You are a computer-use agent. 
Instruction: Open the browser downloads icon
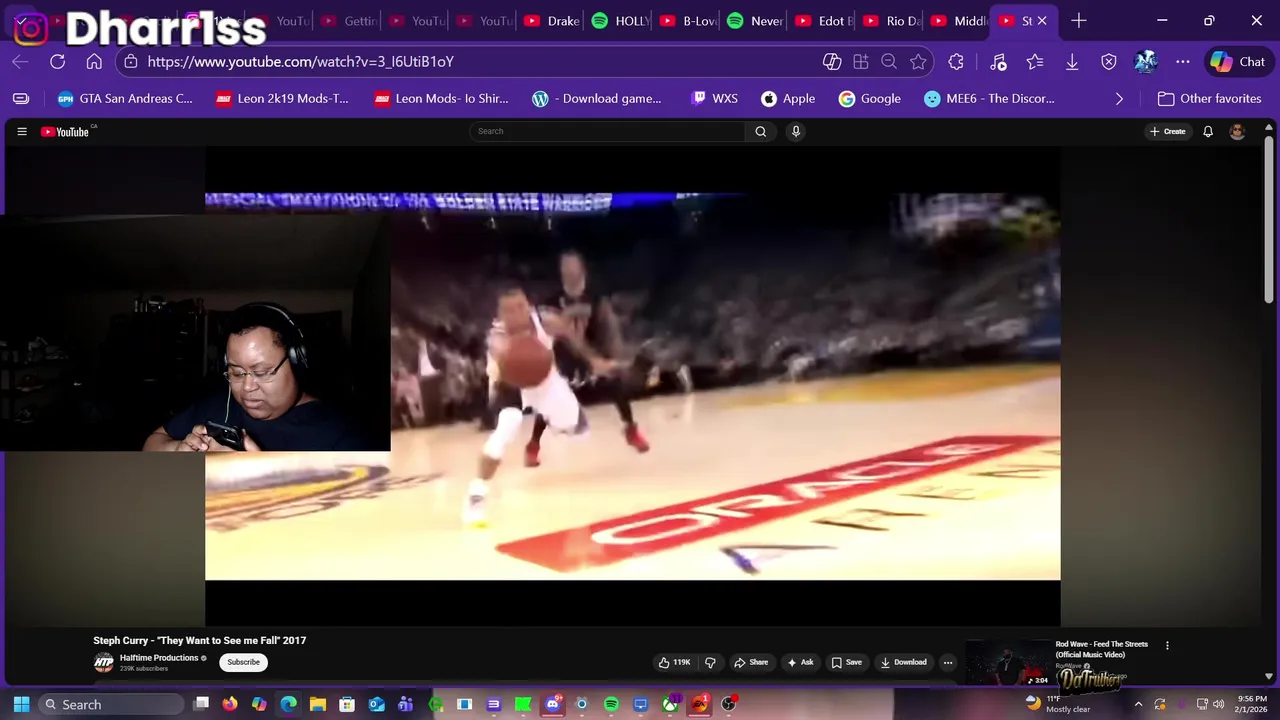coord(1072,62)
